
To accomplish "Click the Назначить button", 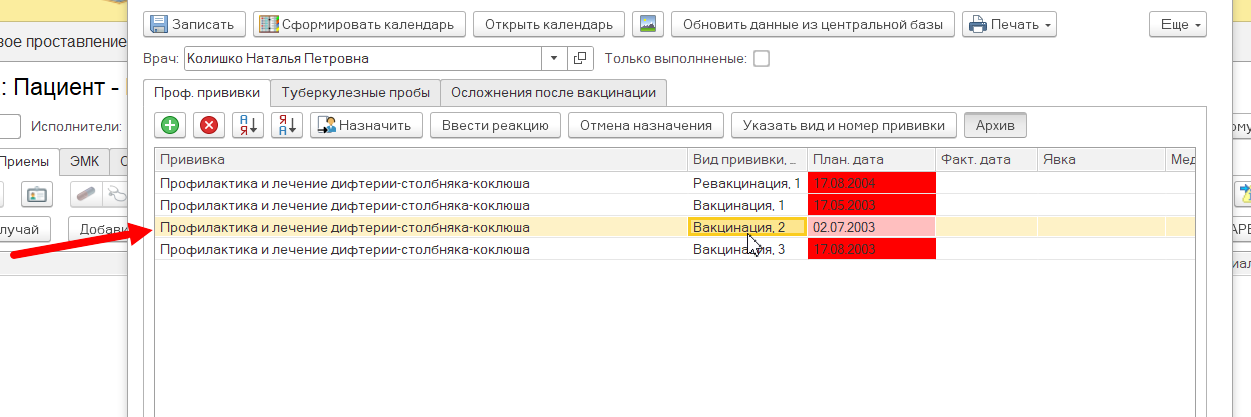I will pos(367,125).
